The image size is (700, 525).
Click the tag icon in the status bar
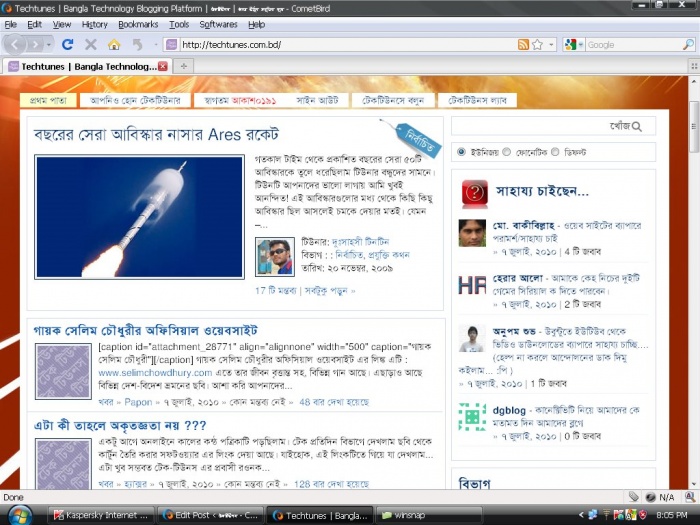(633, 496)
